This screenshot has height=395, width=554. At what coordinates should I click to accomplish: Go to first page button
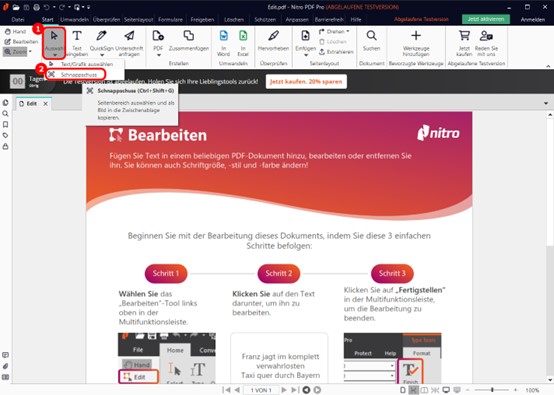[226, 390]
